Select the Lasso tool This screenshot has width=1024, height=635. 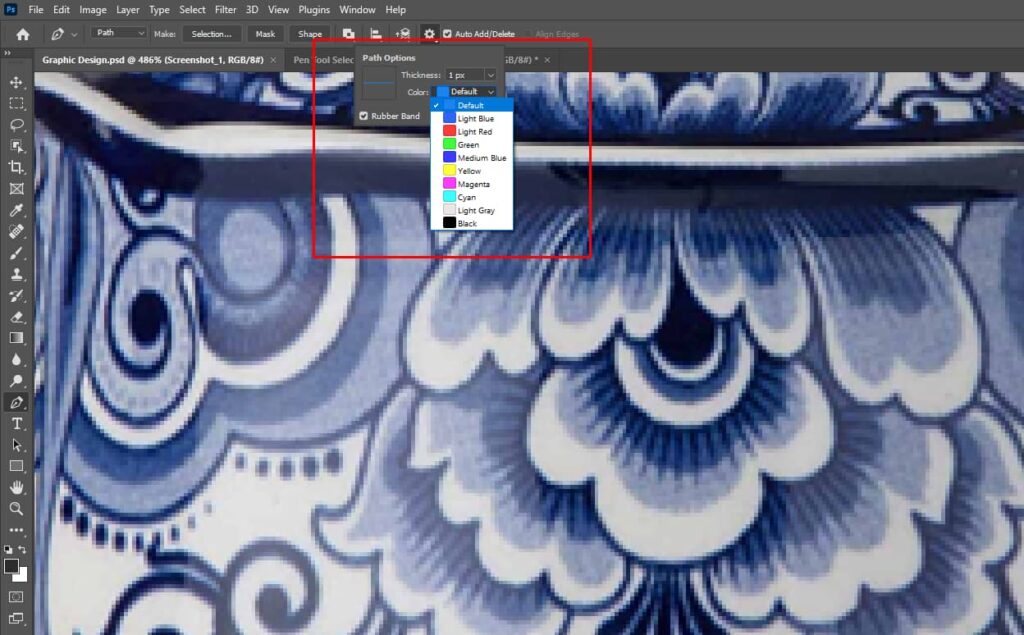pyautogui.click(x=16, y=125)
